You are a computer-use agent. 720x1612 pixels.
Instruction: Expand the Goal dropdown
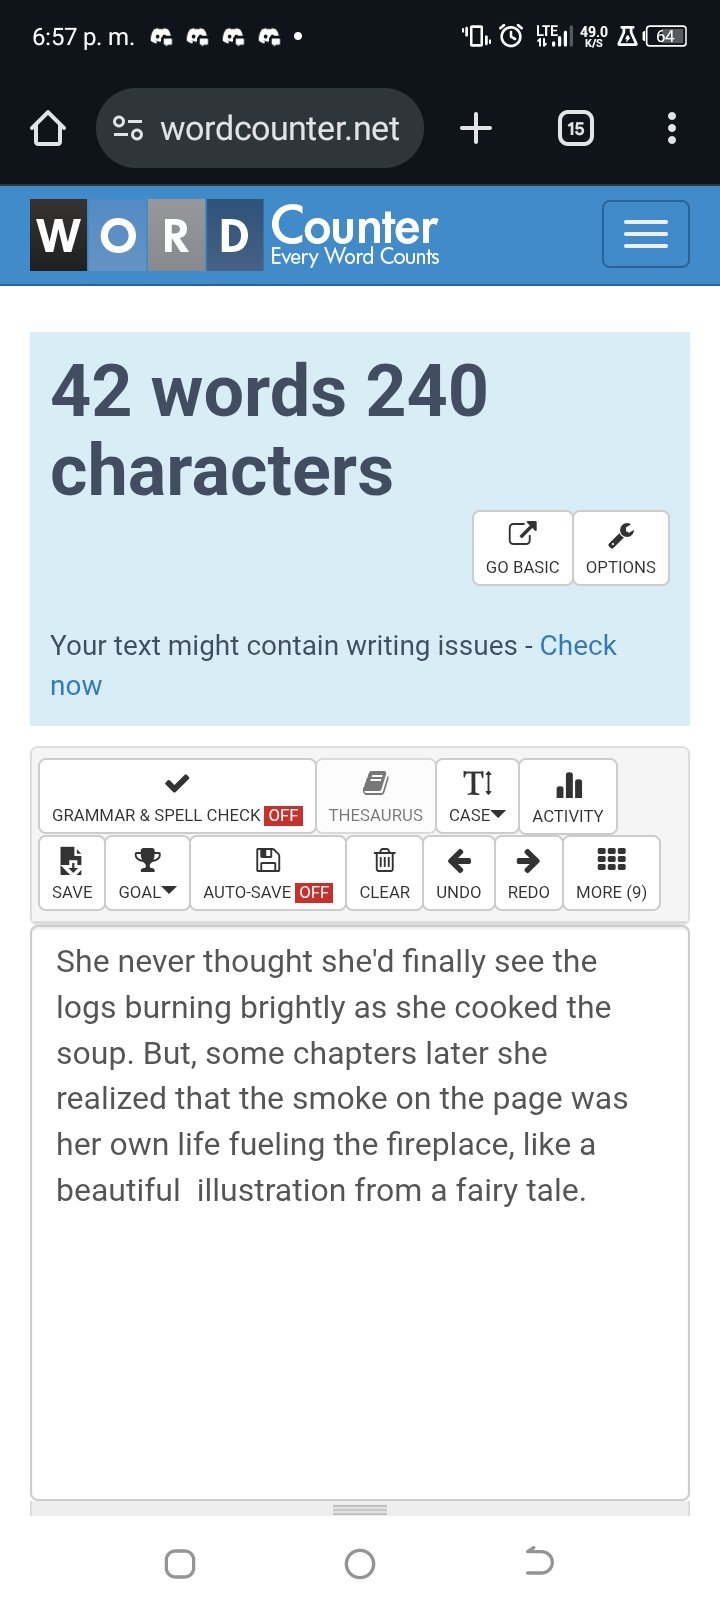tap(147, 873)
